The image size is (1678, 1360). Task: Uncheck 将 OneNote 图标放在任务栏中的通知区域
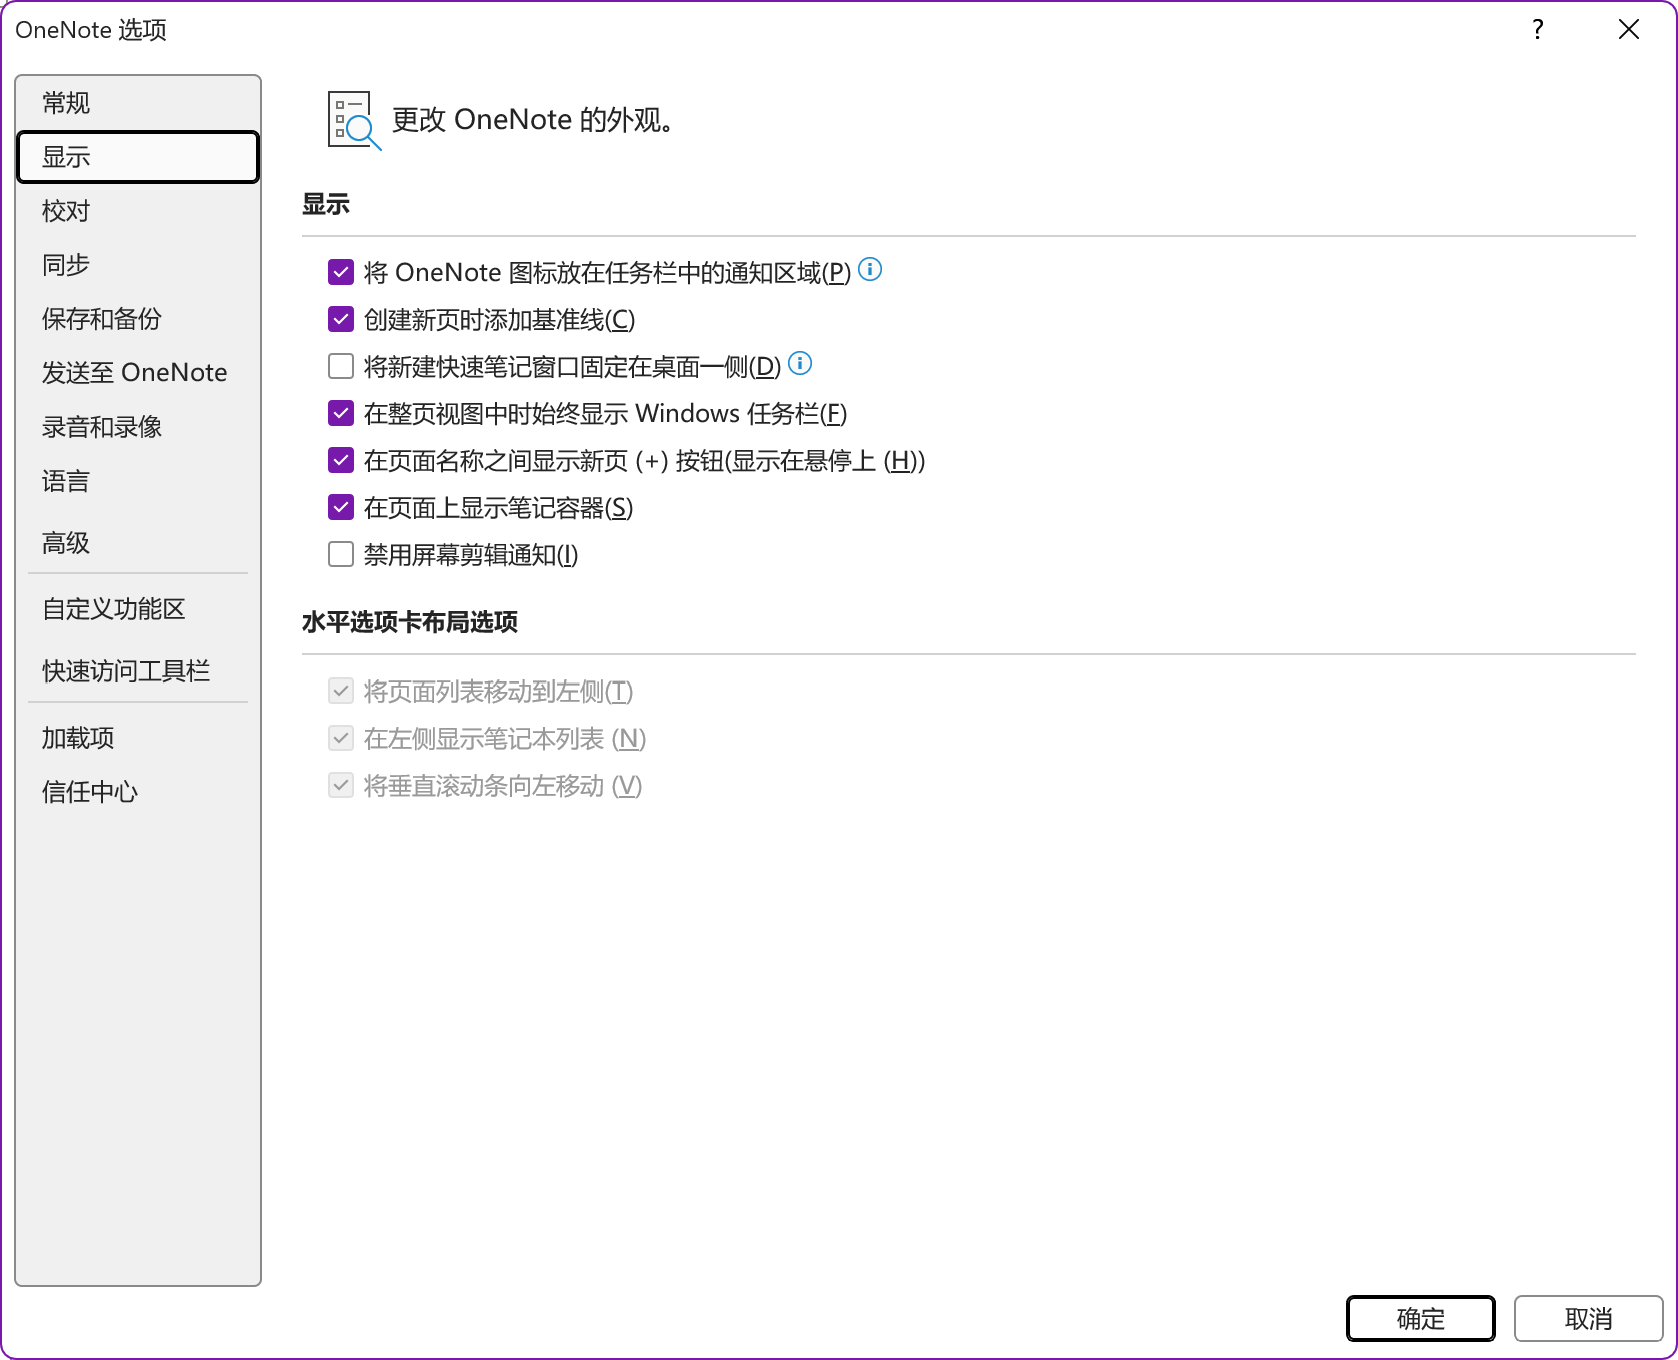pos(341,272)
